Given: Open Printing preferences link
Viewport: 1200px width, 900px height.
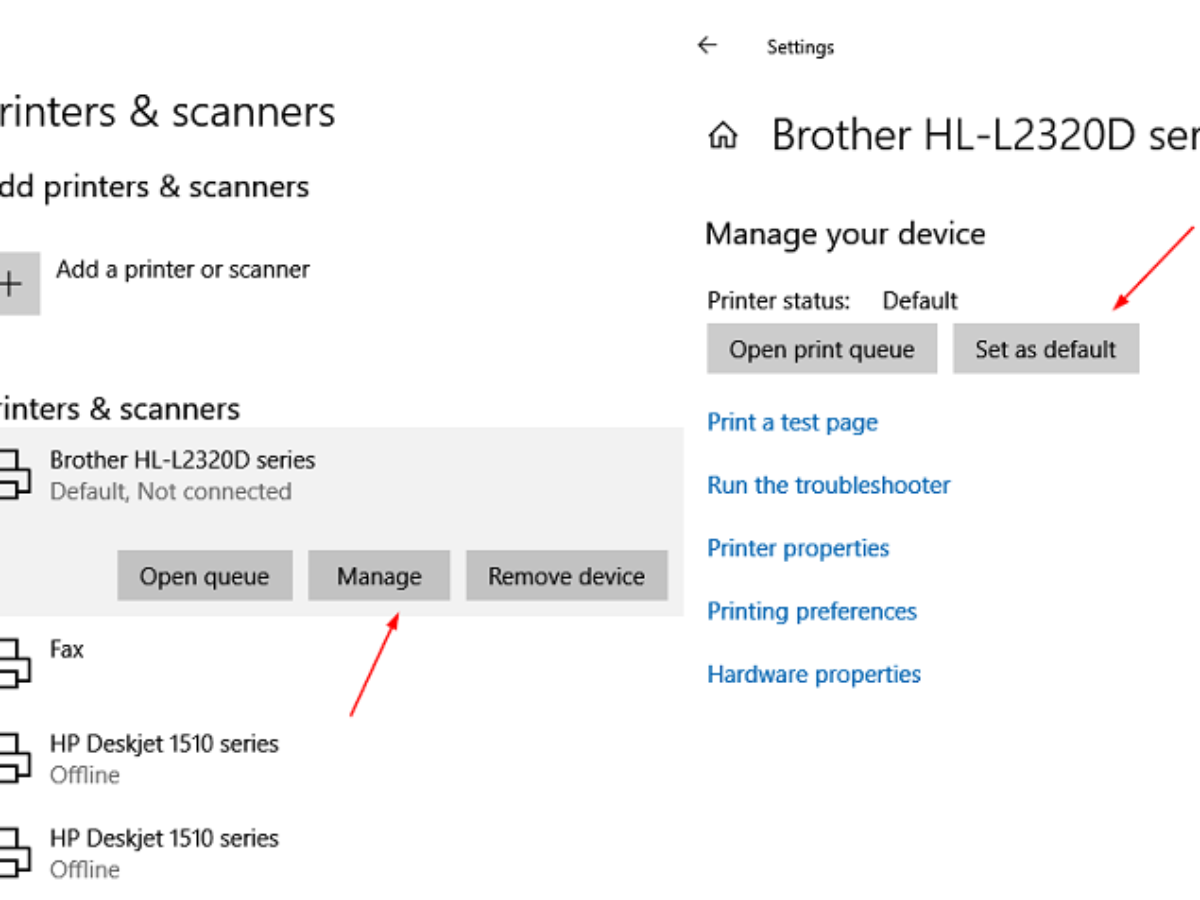Looking at the screenshot, I should (812, 611).
